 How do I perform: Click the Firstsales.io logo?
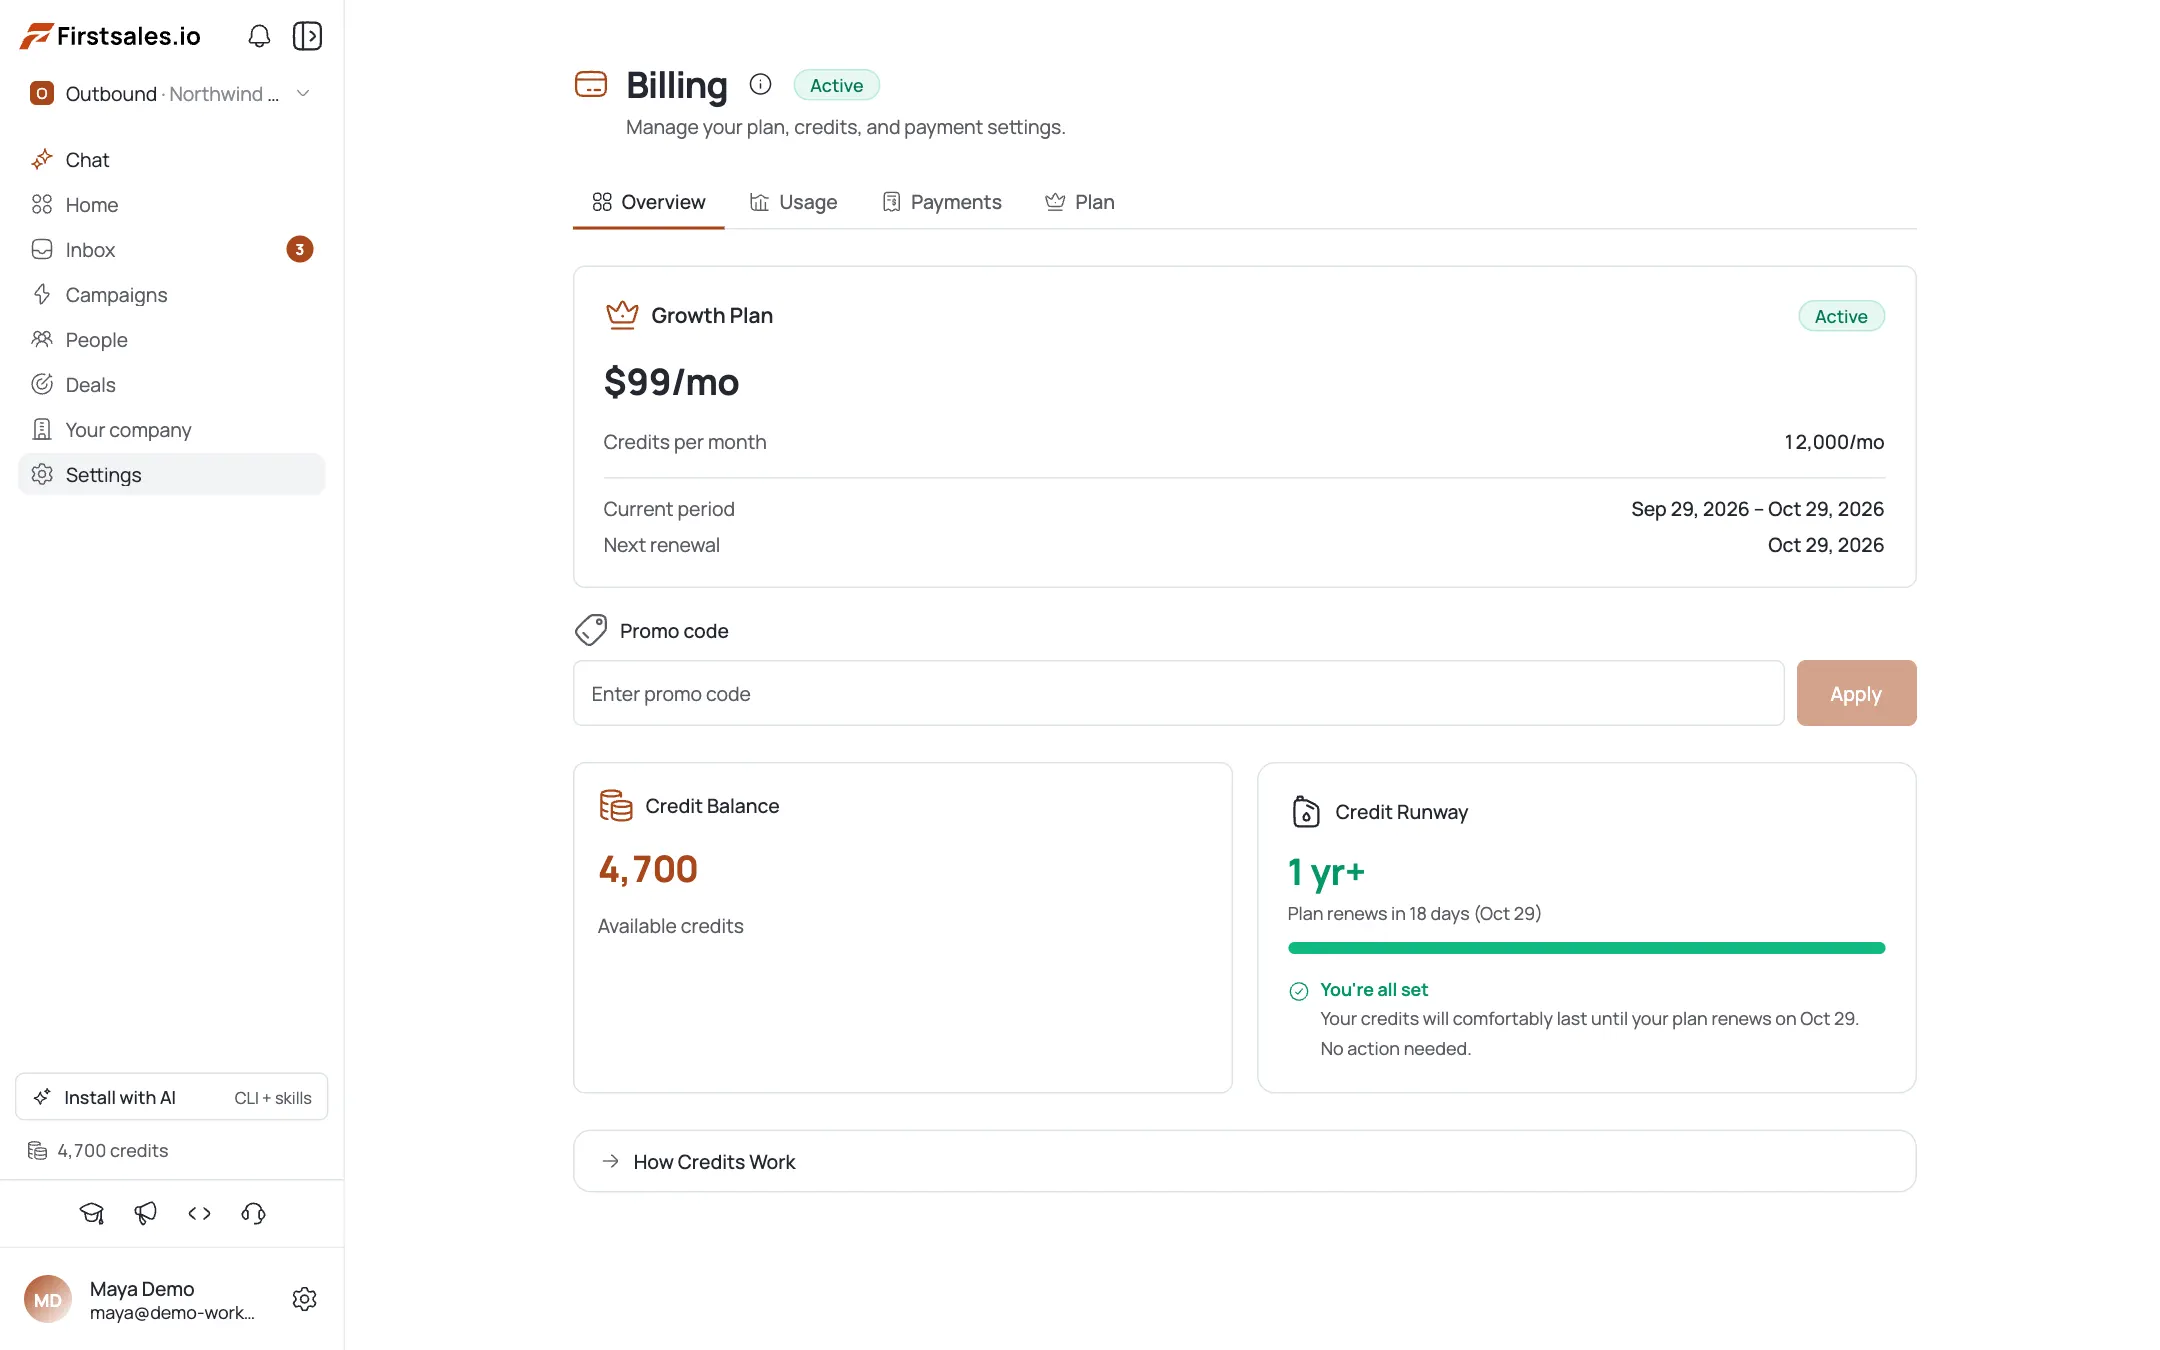click(110, 36)
